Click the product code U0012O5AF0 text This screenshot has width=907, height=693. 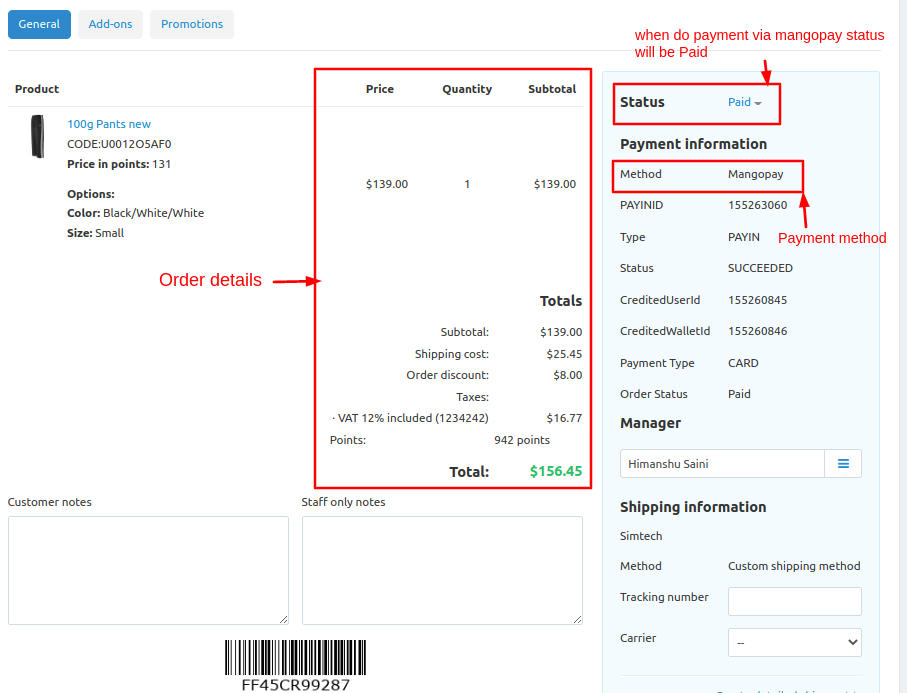click(119, 144)
